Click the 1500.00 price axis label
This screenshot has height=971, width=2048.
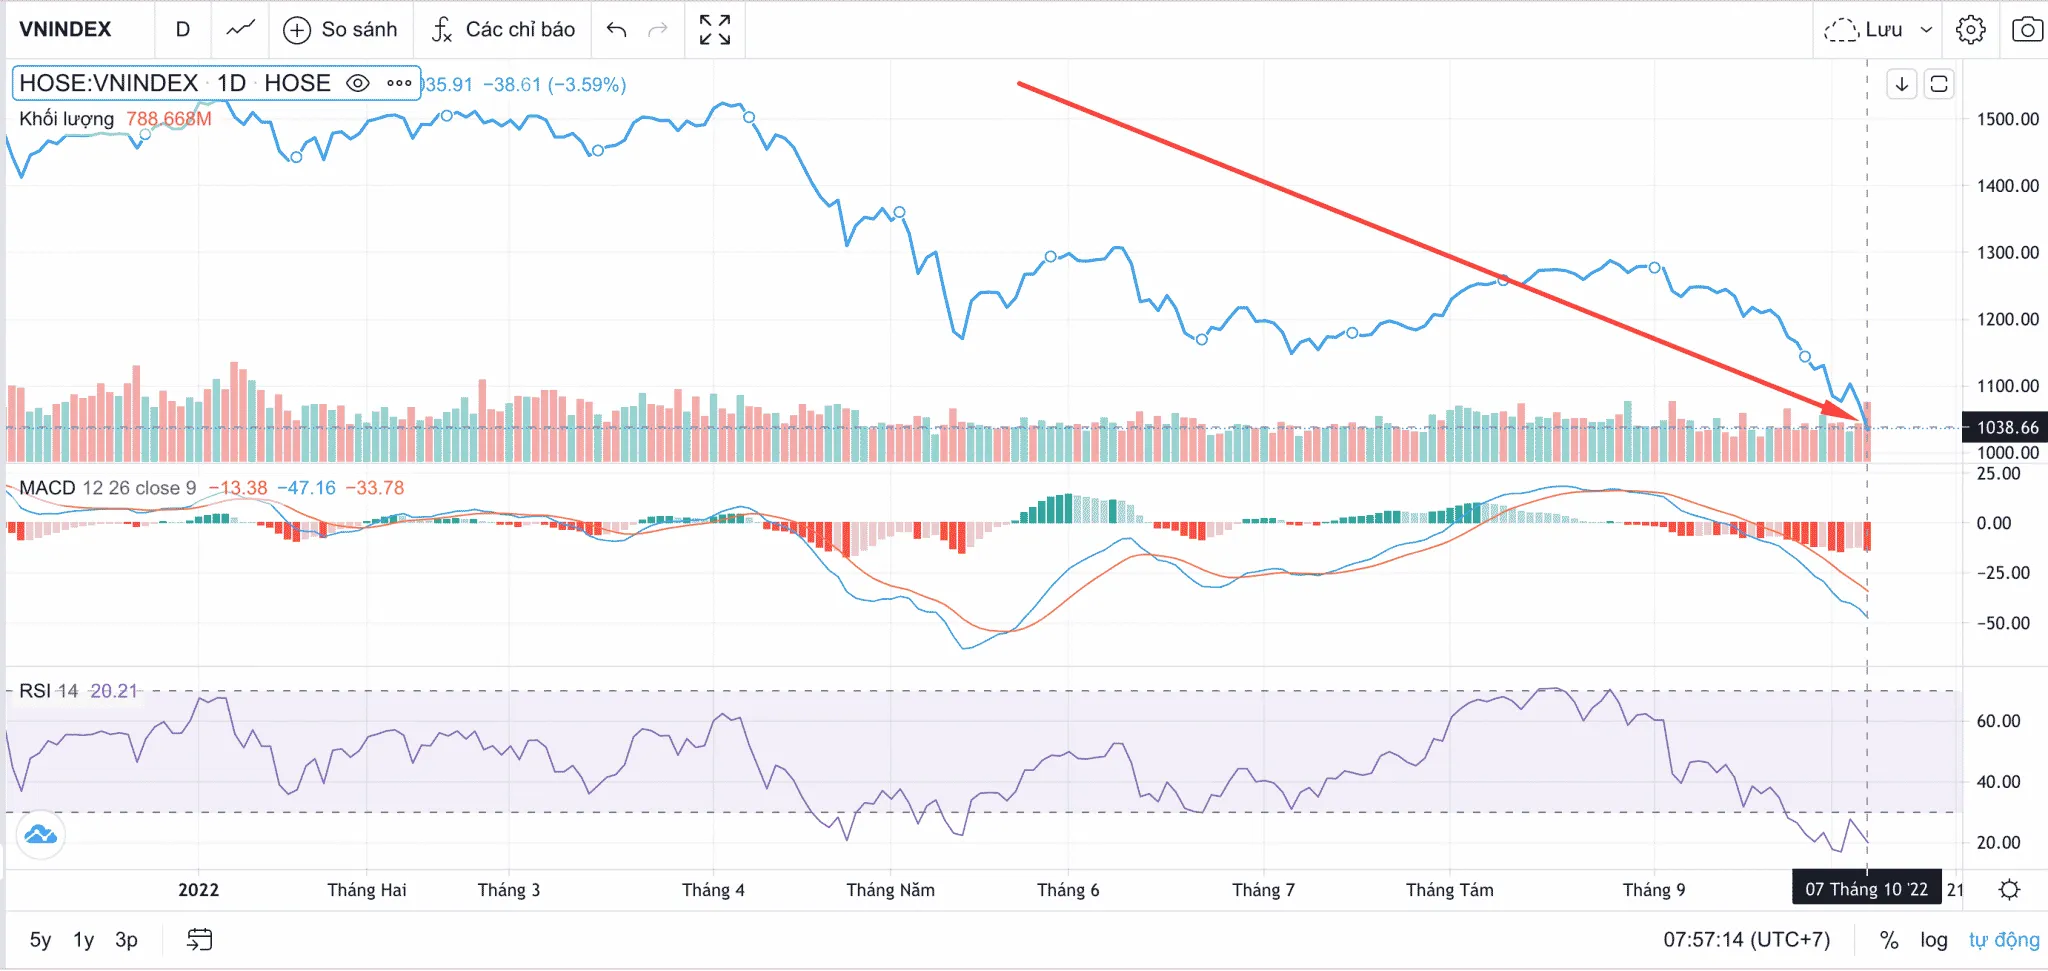pyautogui.click(x=2007, y=119)
